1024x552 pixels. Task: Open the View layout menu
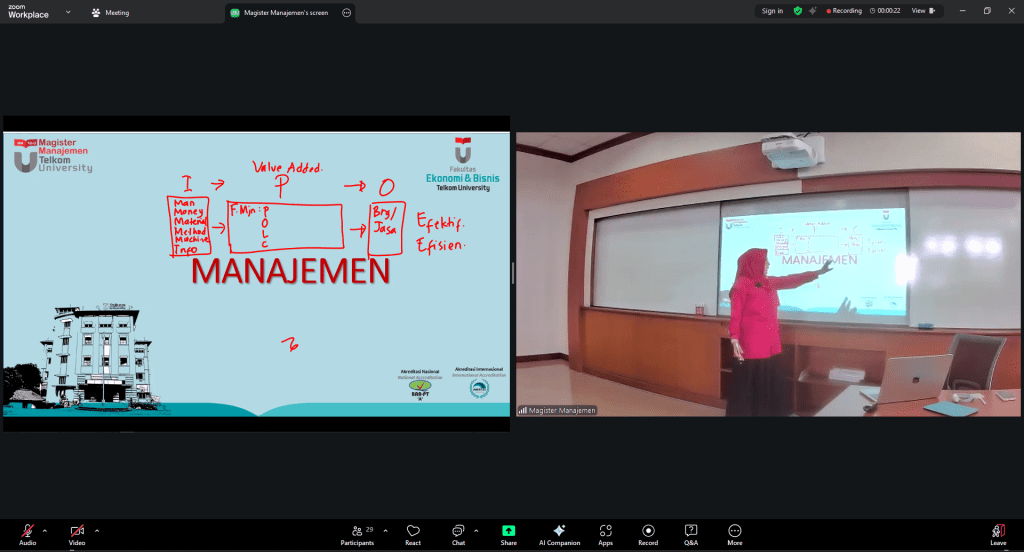924,11
